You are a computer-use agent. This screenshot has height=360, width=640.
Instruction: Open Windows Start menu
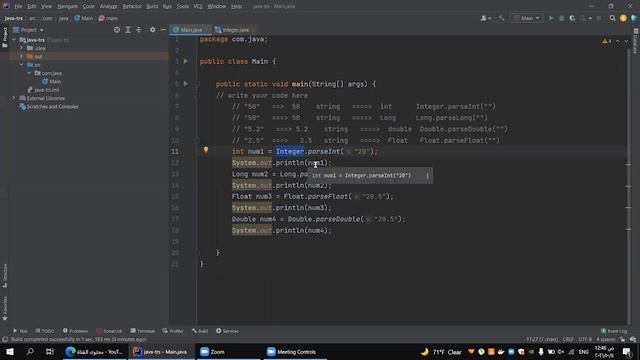coord(10,352)
